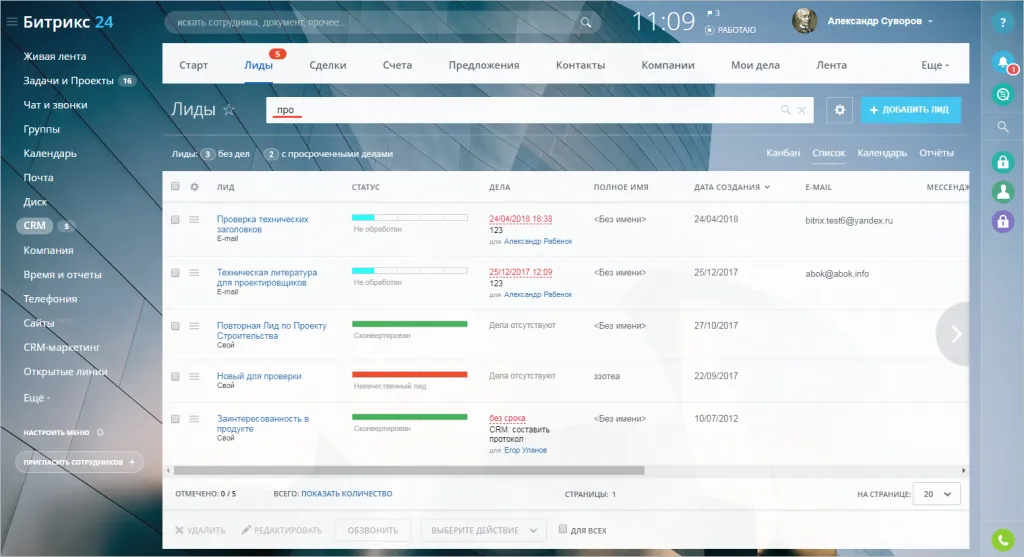Tick the select-all checkbox in table header

tap(176, 187)
